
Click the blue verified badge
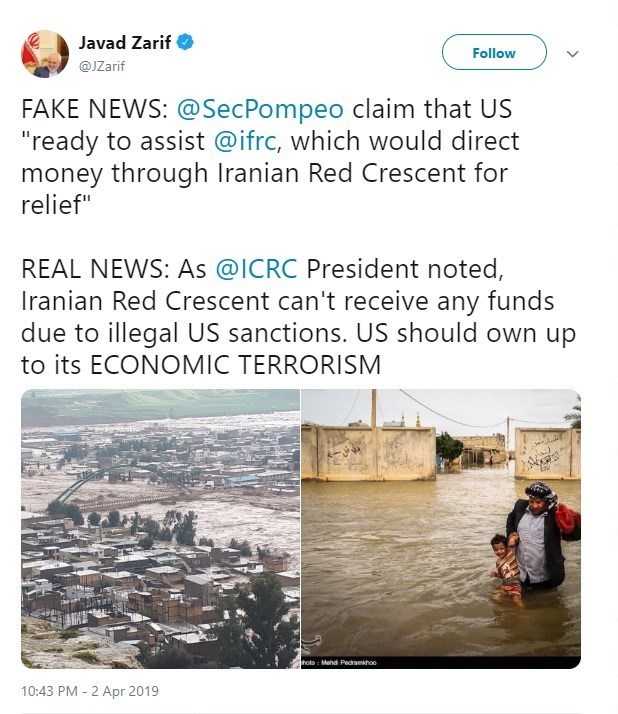[x=185, y=42]
